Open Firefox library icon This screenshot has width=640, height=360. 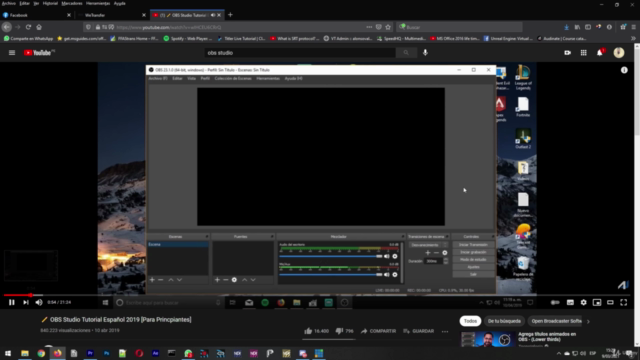[x=577, y=27]
